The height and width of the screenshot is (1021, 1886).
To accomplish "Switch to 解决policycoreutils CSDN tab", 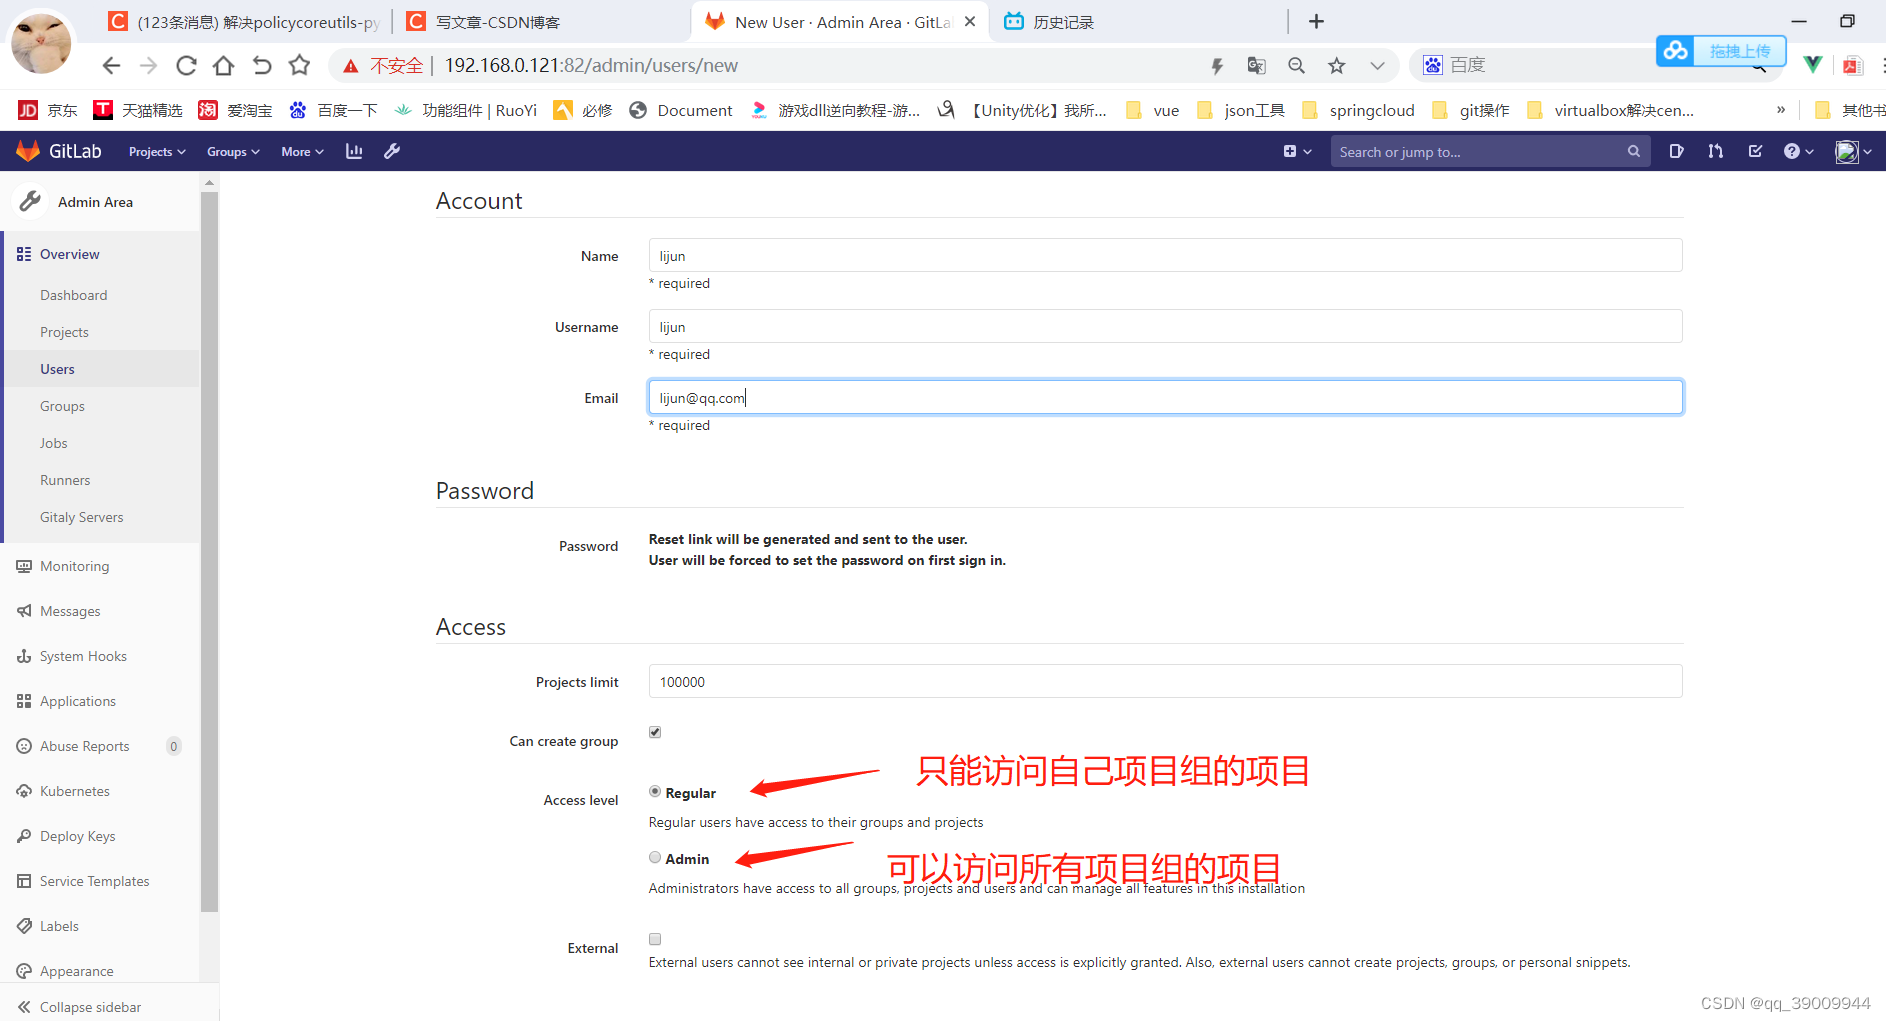I will pyautogui.click(x=243, y=22).
